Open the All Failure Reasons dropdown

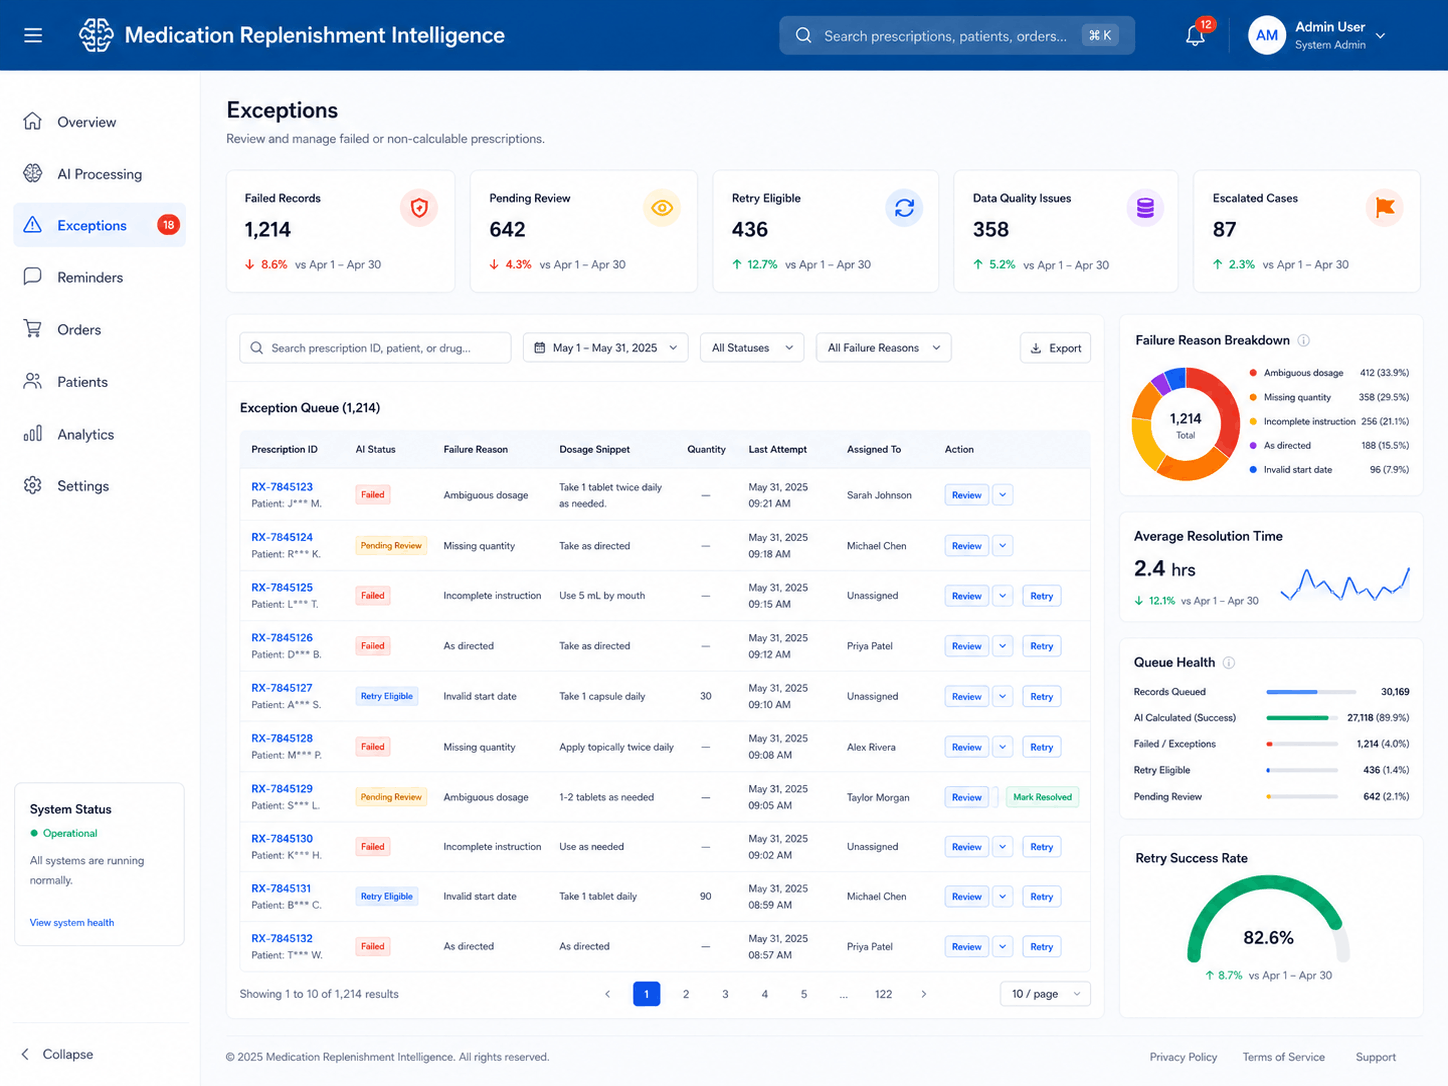[x=884, y=348]
